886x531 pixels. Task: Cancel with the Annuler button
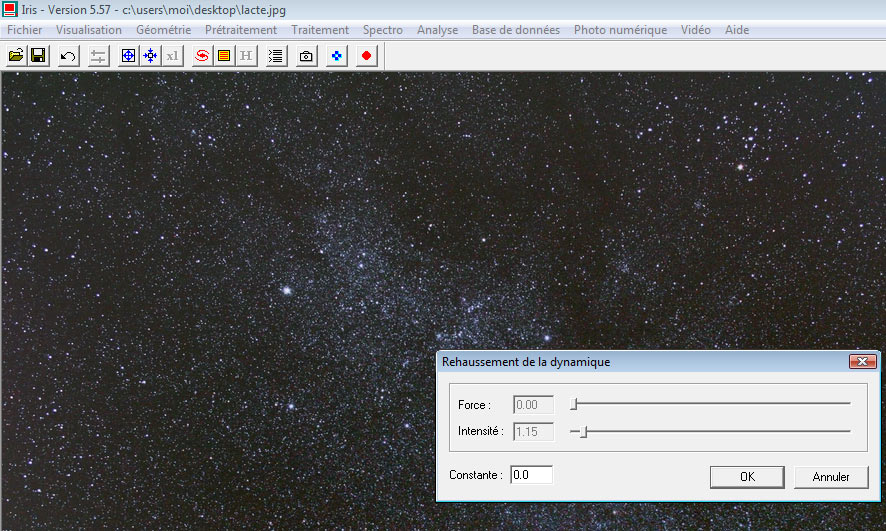[x=831, y=477]
